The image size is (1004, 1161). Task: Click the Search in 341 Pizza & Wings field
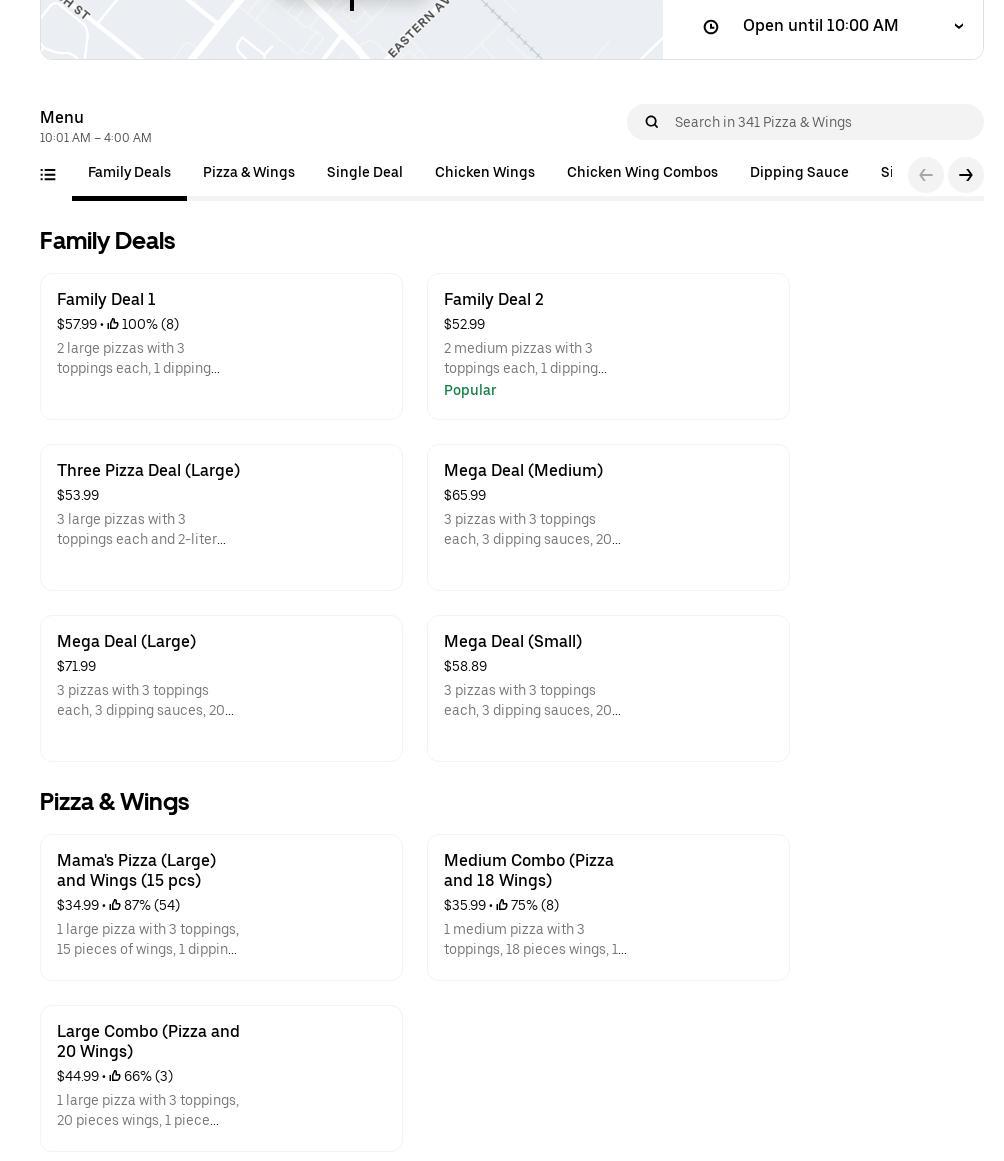coord(820,122)
